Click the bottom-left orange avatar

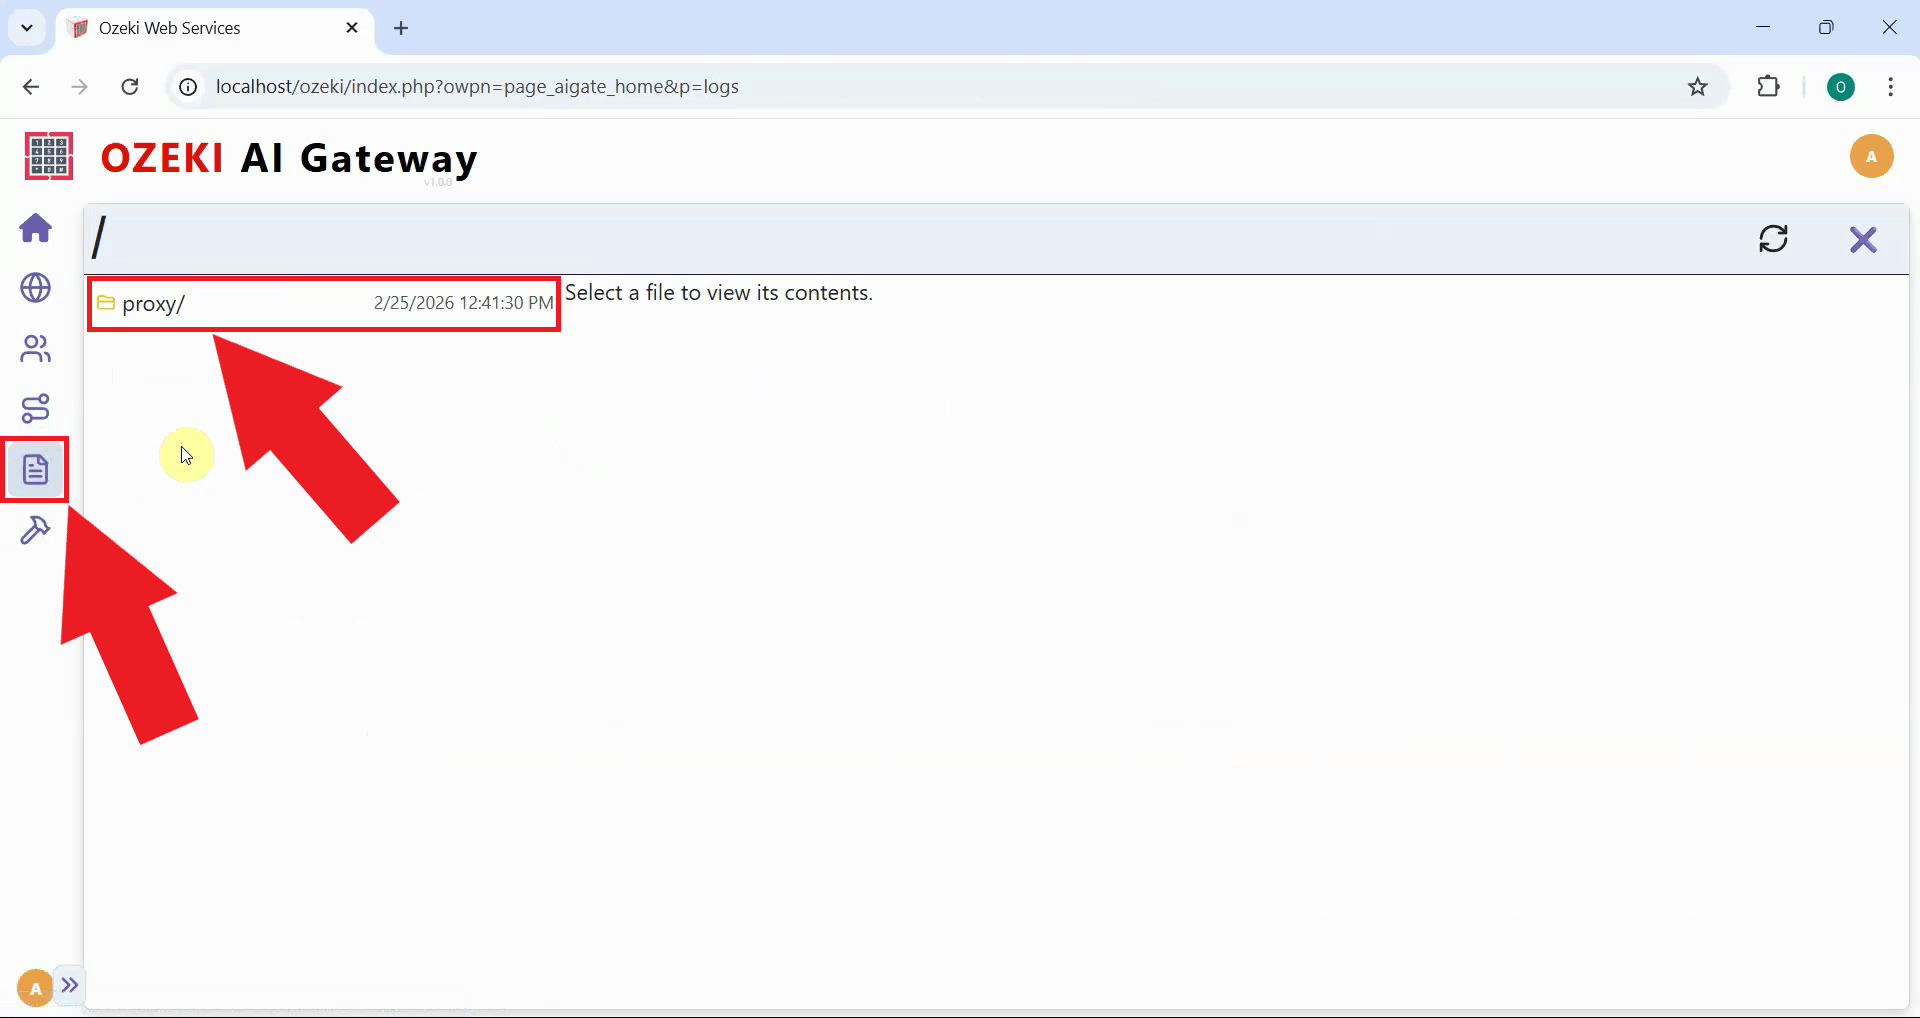point(34,988)
